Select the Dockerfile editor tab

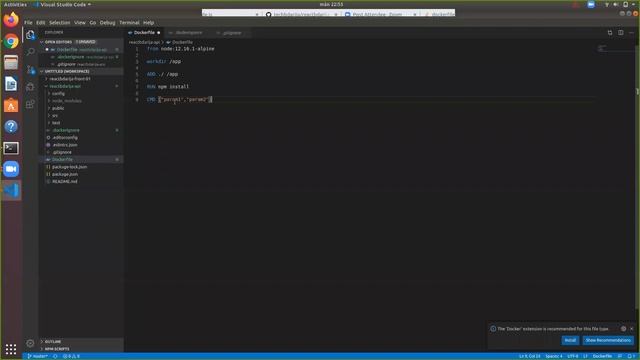[x=144, y=33]
